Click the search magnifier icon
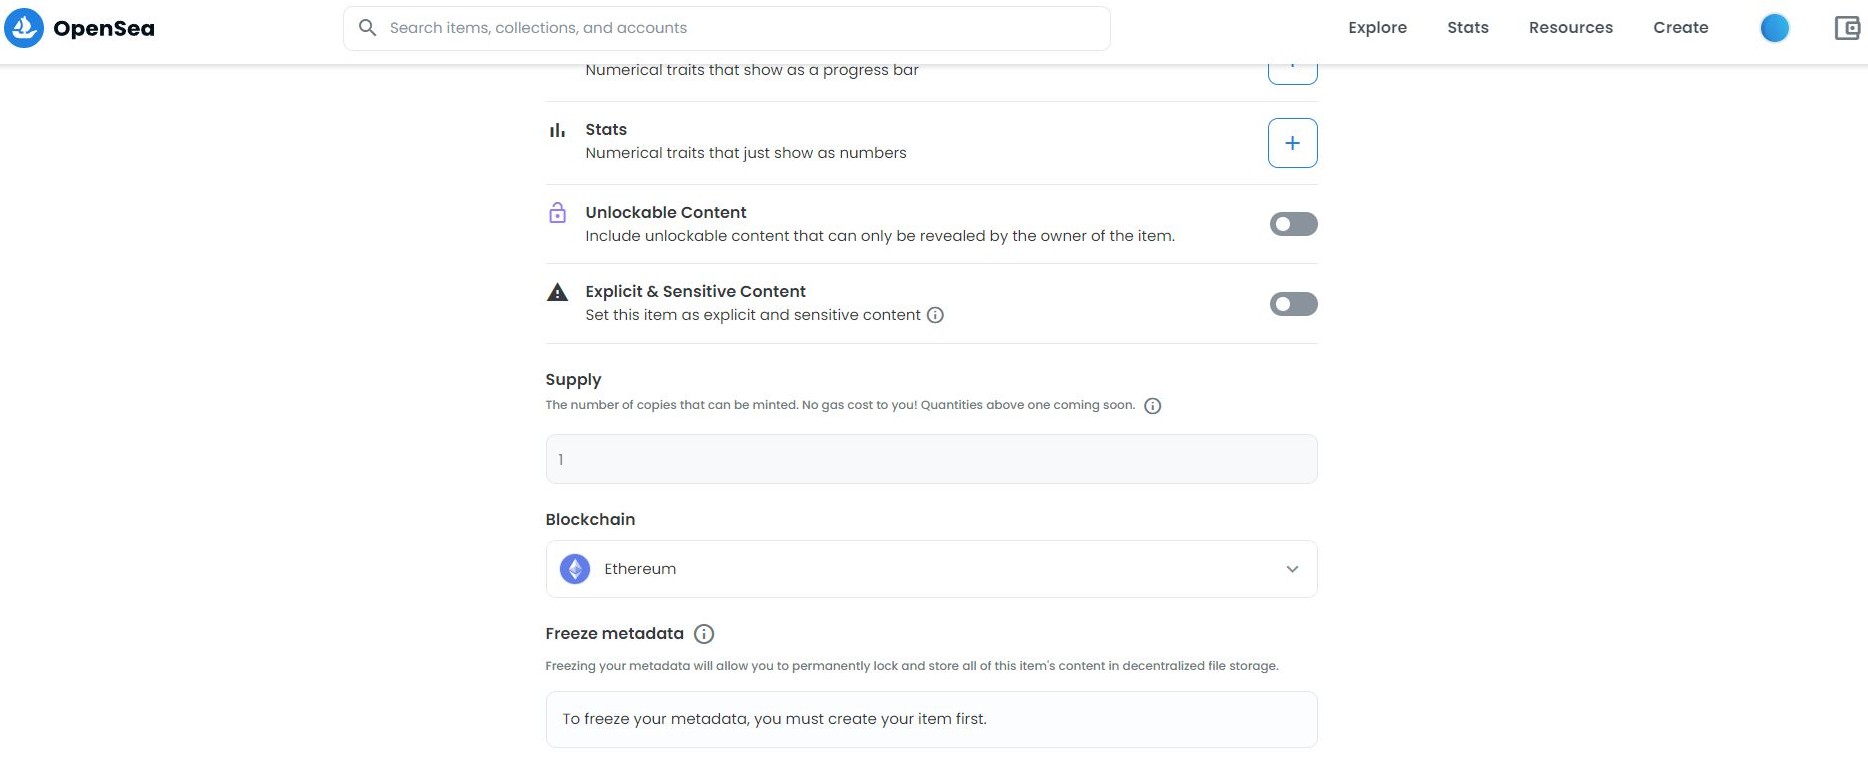 [367, 28]
